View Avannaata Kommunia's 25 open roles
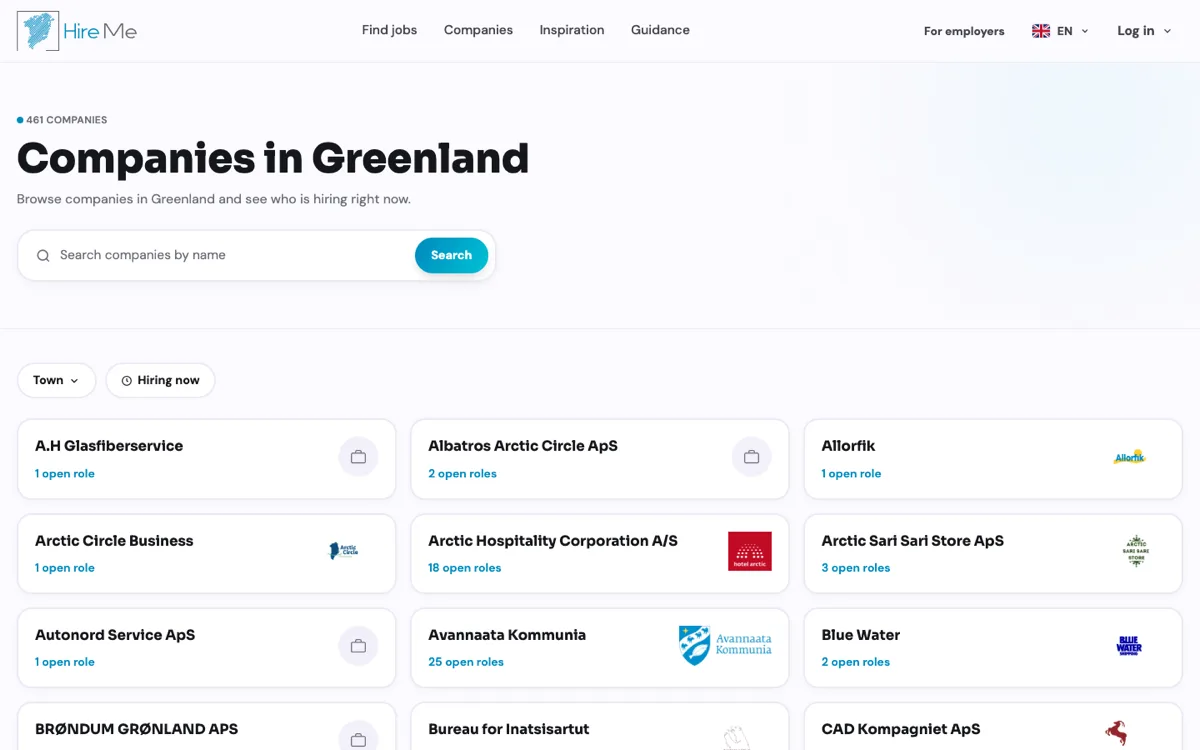 click(x=466, y=662)
